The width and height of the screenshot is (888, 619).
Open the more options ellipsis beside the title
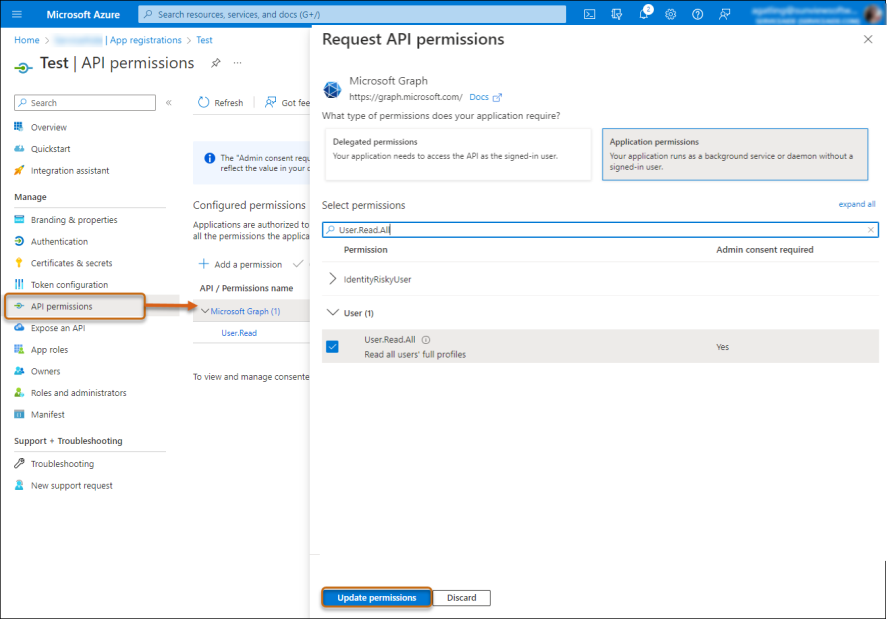point(237,63)
